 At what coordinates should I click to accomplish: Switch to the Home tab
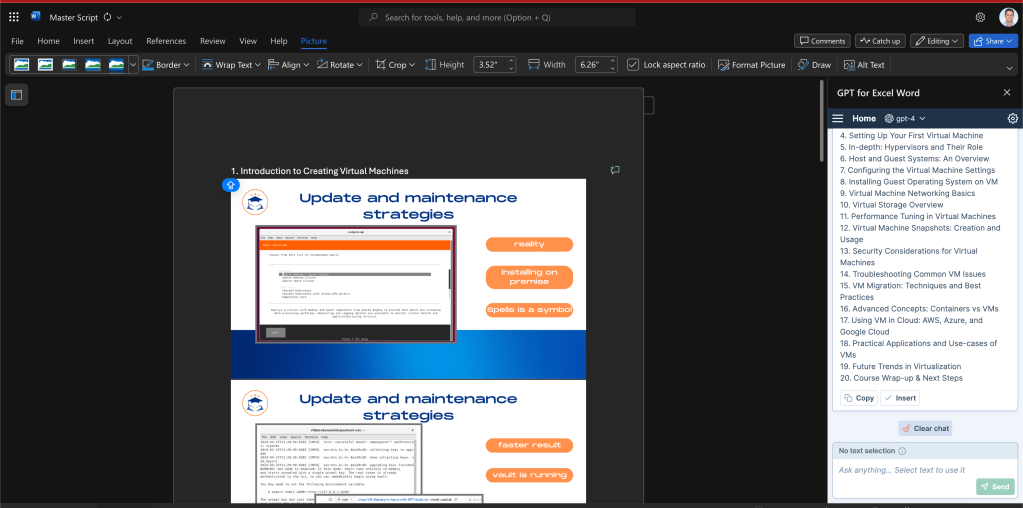click(x=48, y=41)
